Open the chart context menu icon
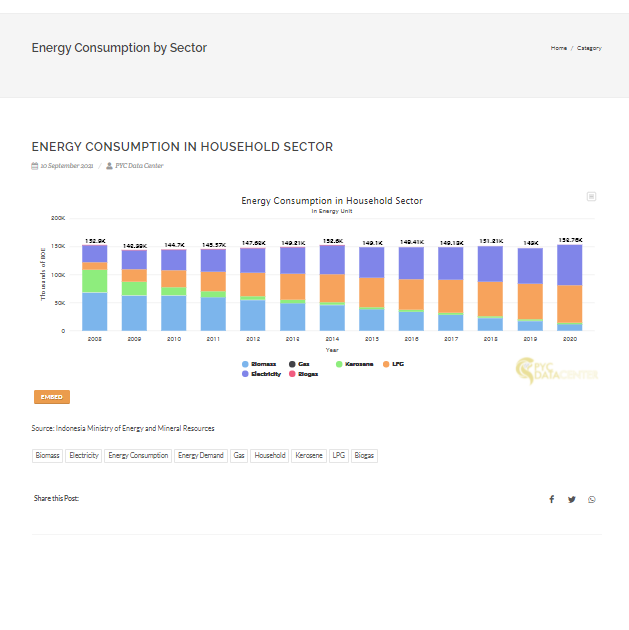 (x=591, y=196)
